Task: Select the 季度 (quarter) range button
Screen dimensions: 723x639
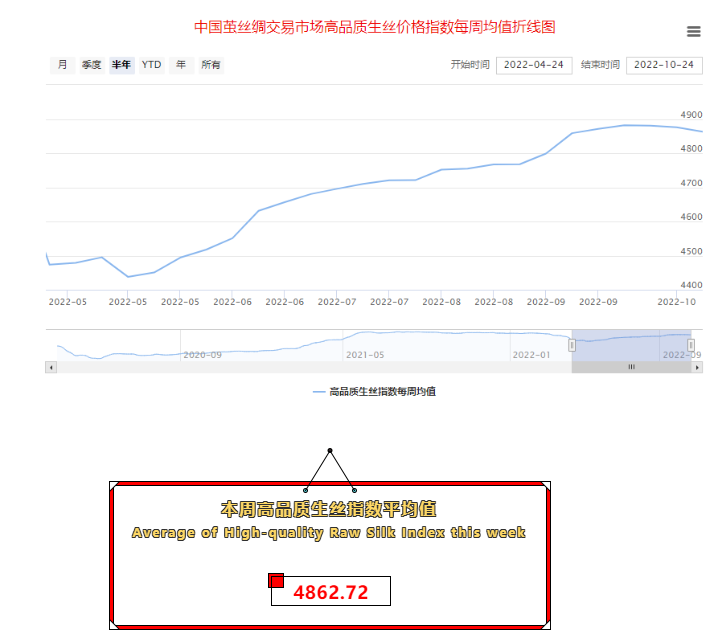Action: point(91,65)
